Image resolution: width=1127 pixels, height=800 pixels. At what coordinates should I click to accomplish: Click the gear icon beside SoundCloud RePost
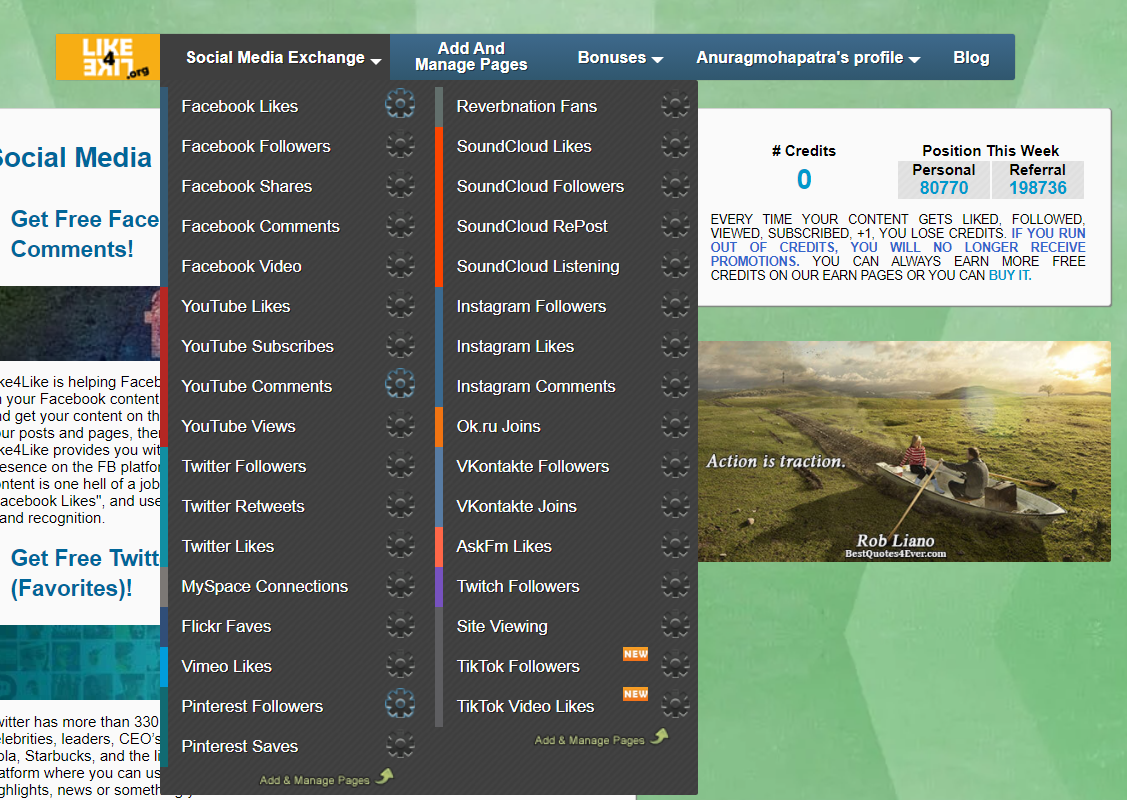(x=676, y=226)
